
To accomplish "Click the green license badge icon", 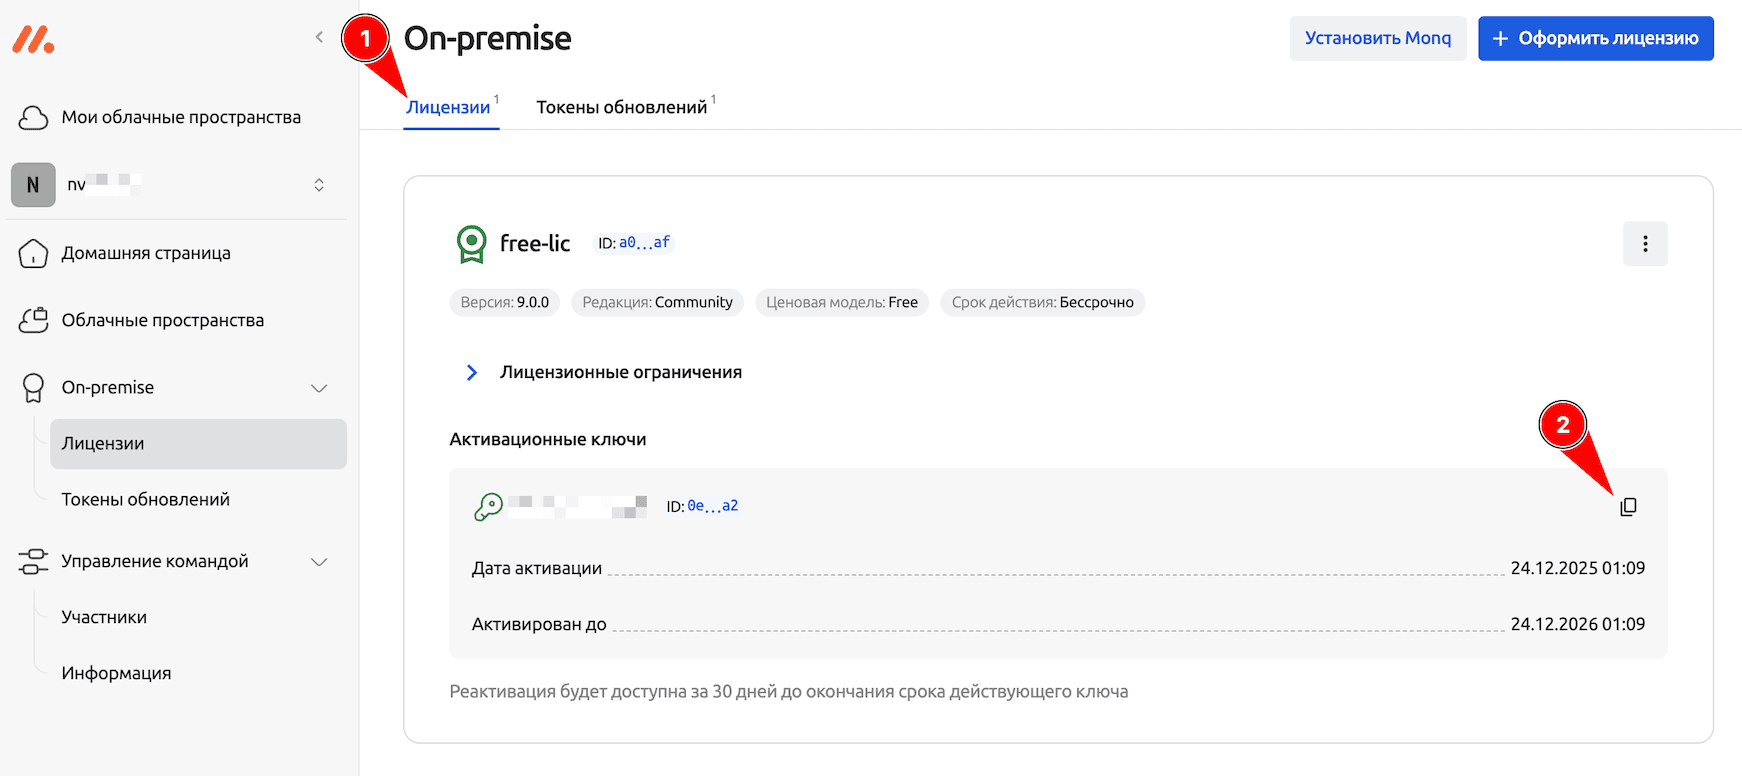I will point(471,244).
